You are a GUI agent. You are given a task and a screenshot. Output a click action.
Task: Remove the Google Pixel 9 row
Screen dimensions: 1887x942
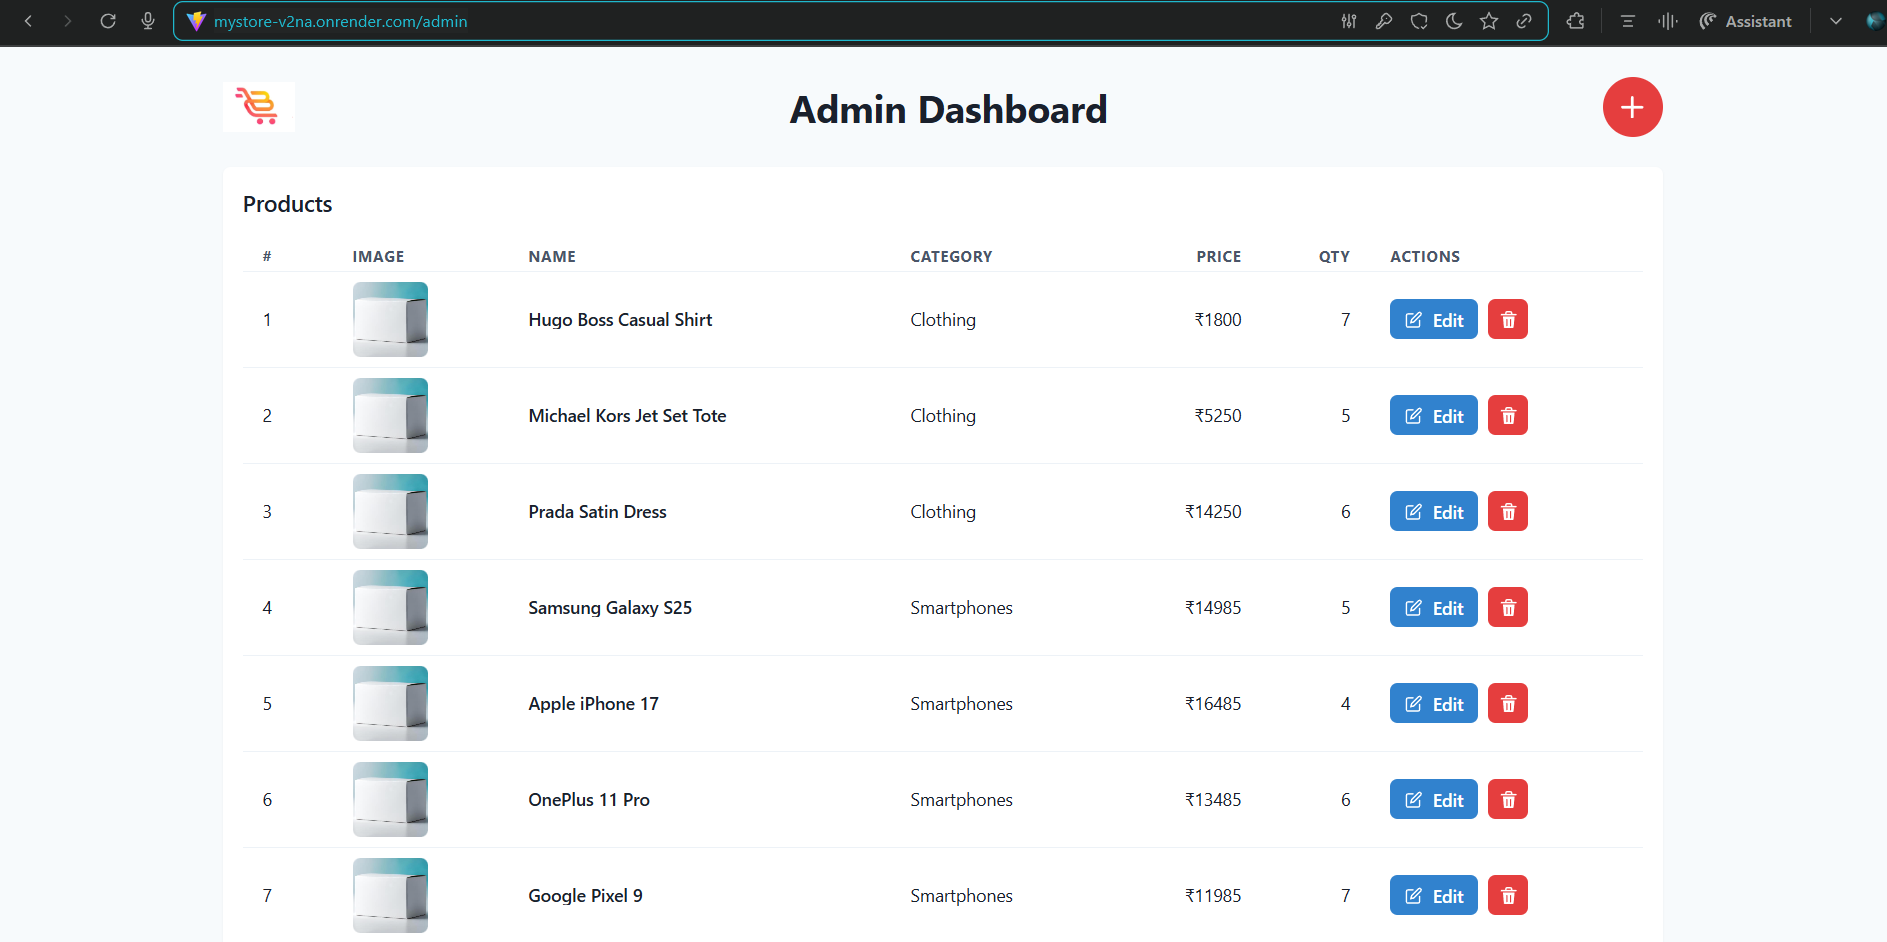pyautogui.click(x=1507, y=896)
